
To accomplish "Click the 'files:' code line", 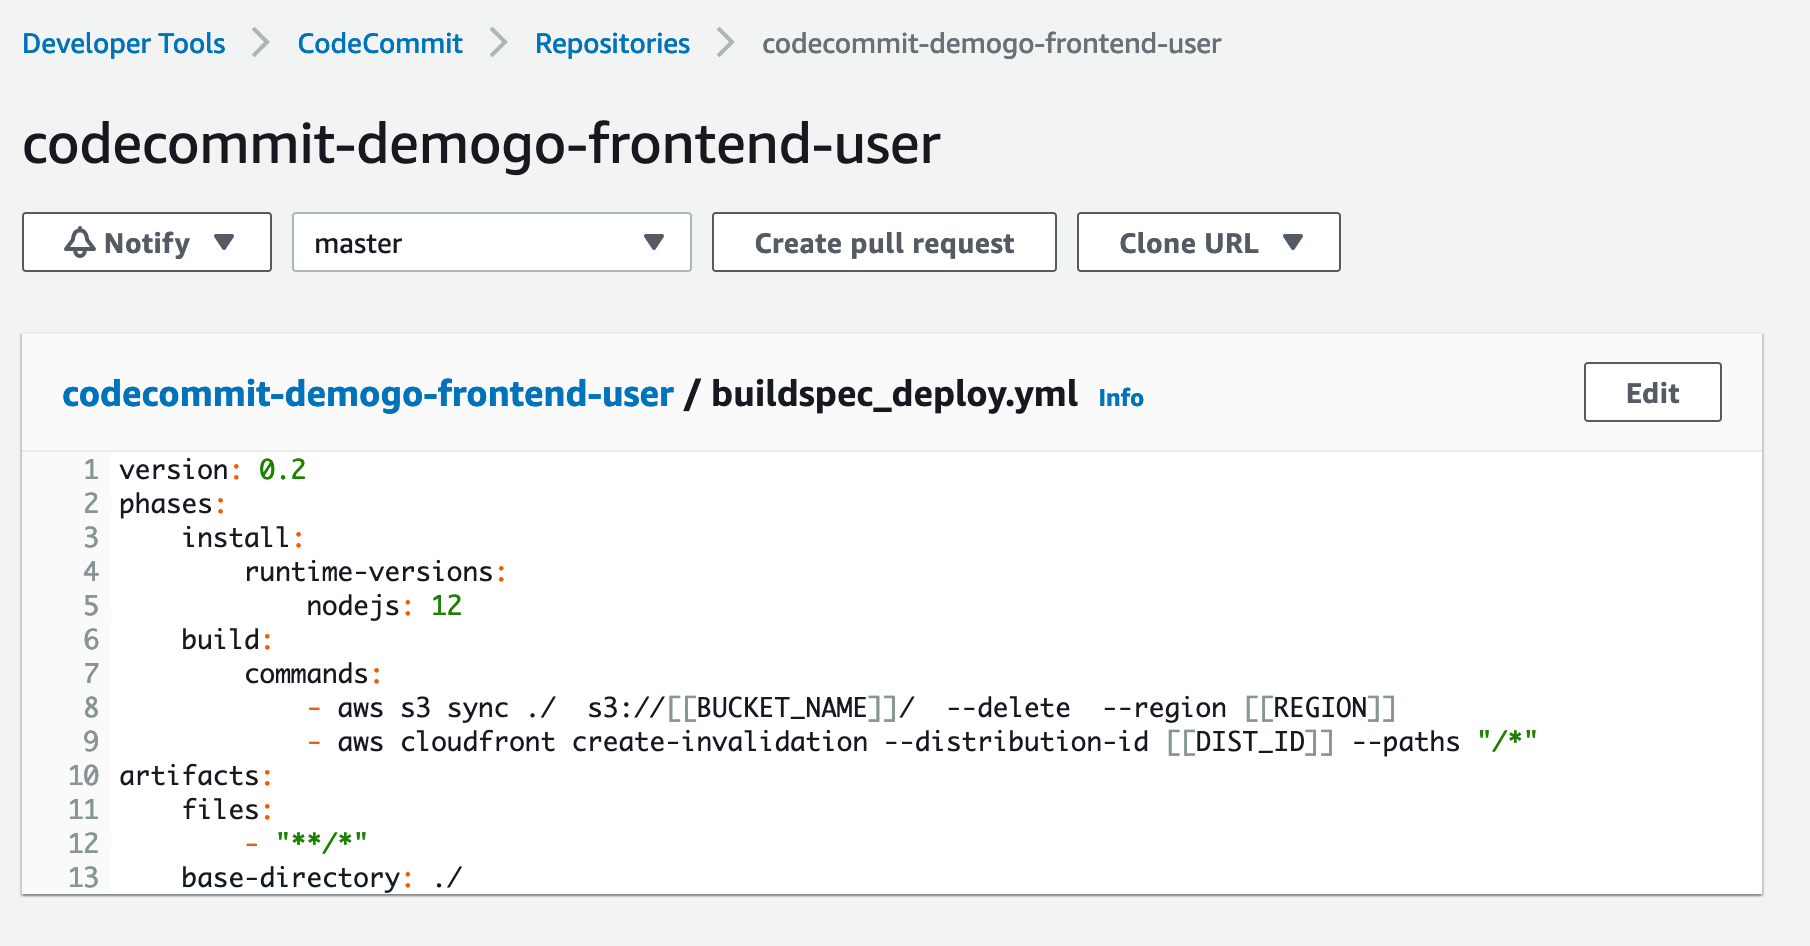I will (227, 809).
